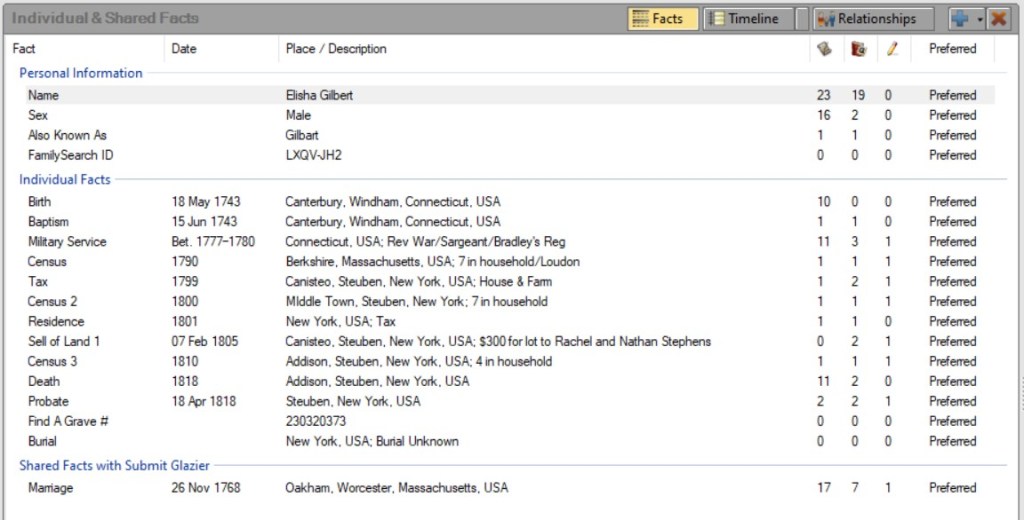The height and width of the screenshot is (520, 1024).
Task: Click the blue plus Add Fact icon
Action: pyautogui.click(x=961, y=19)
